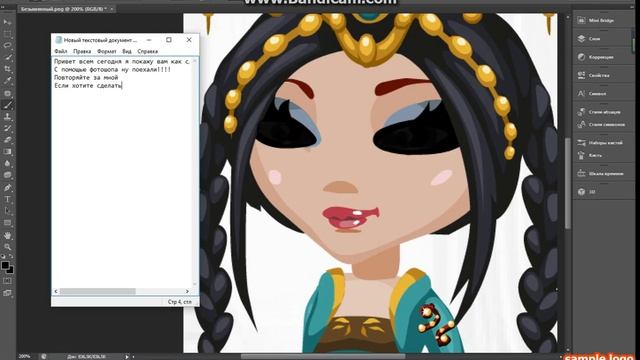Select the Eraser tool
The image size is (640, 360).
pyautogui.click(x=7, y=140)
